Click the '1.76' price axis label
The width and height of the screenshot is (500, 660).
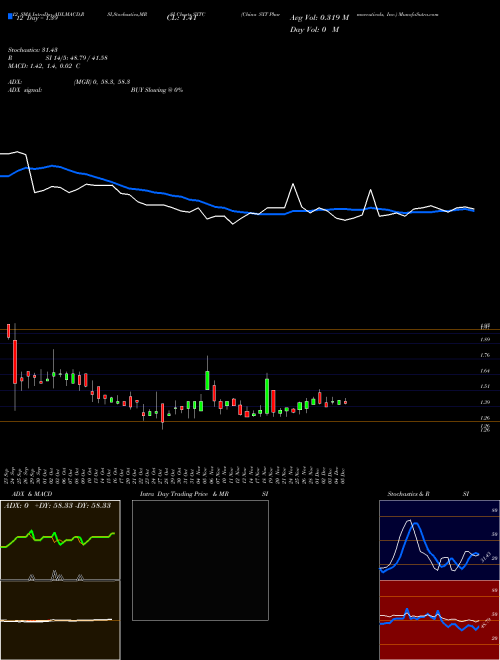point(485,355)
